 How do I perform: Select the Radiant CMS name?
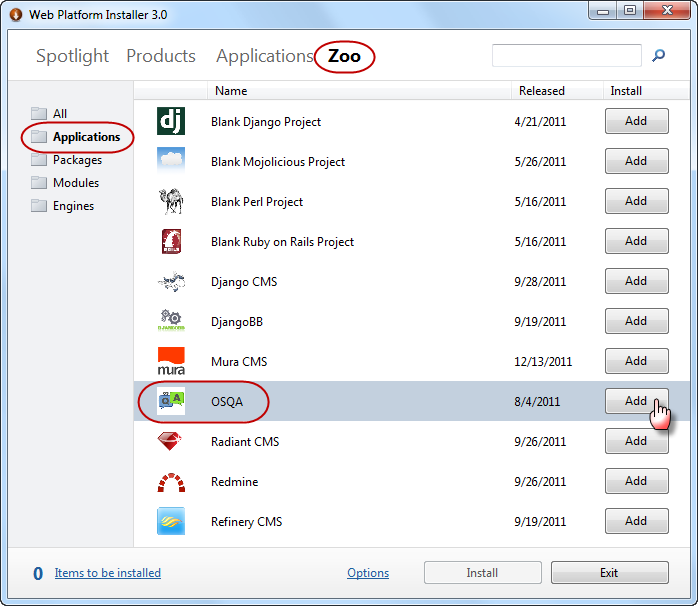(x=245, y=442)
